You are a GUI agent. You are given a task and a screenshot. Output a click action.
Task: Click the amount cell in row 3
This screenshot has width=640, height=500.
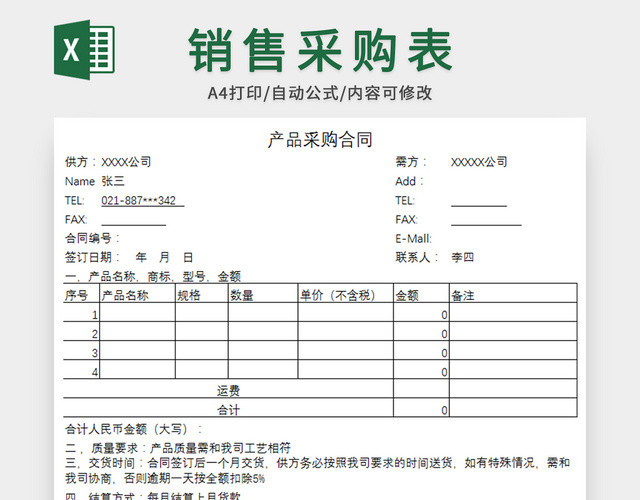422,351
